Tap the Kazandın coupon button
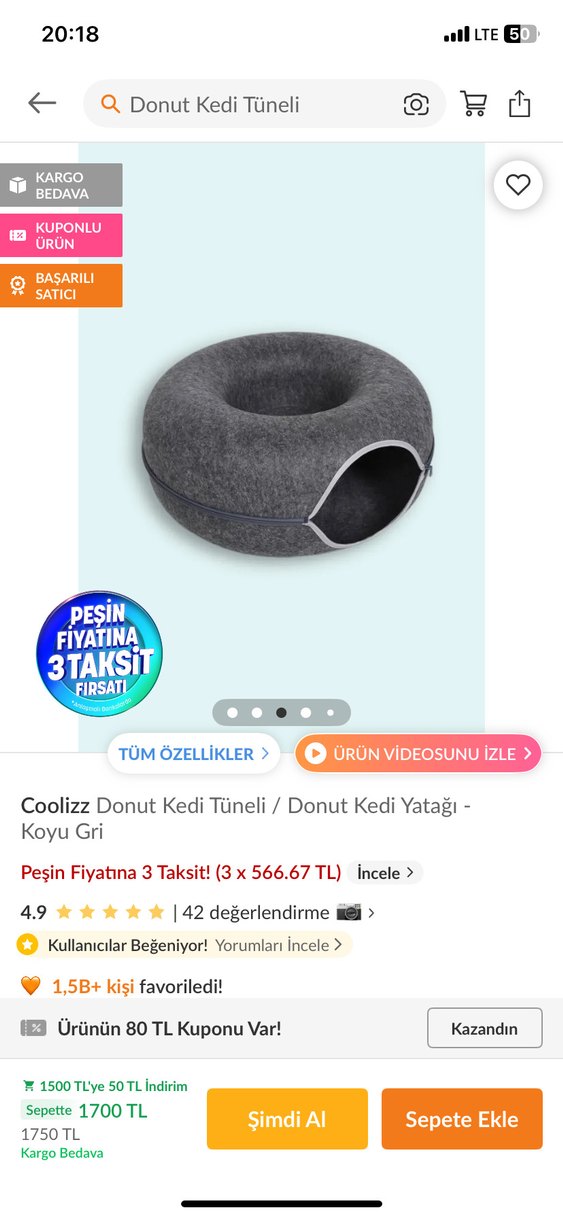Image resolution: width=563 pixels, height=1218 pixels. click(x=485, y=1028)
